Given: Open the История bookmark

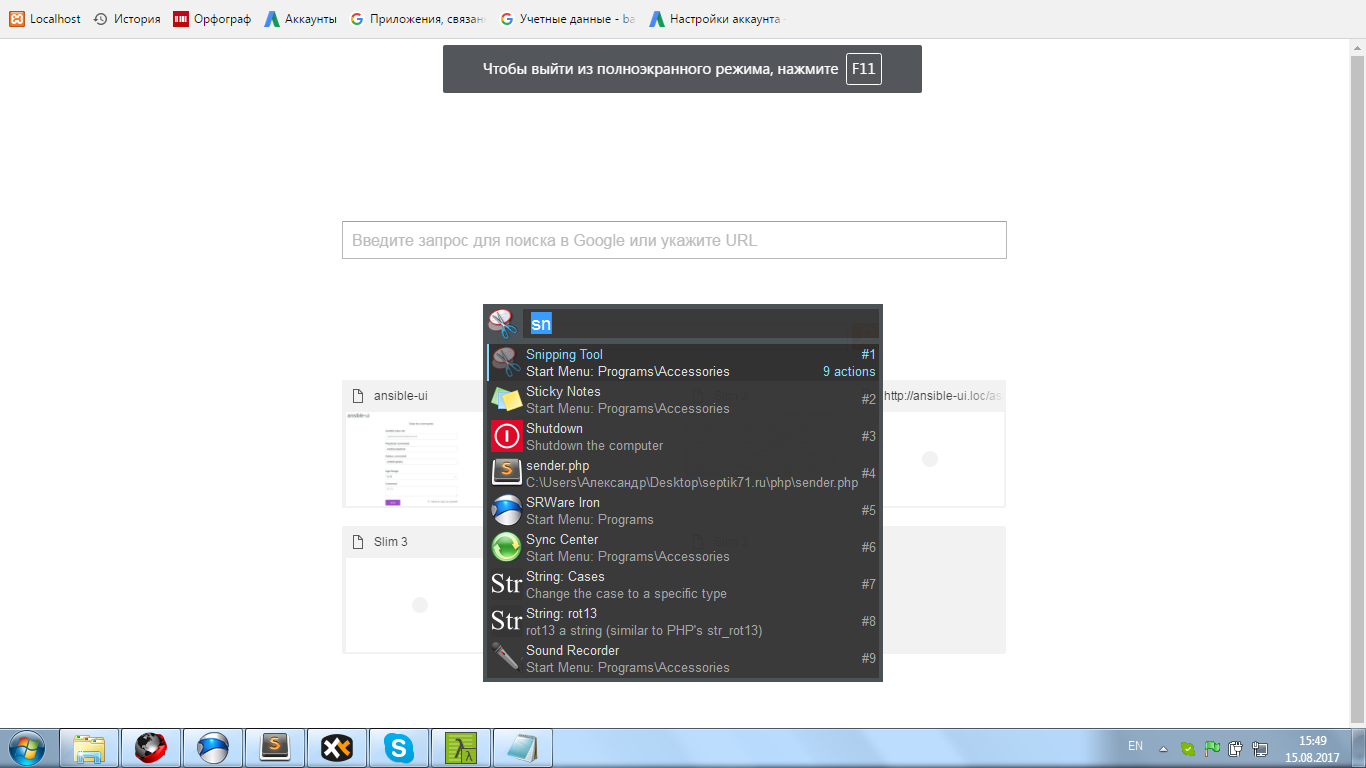Looking at the screenshot, I should coord(126,17).
